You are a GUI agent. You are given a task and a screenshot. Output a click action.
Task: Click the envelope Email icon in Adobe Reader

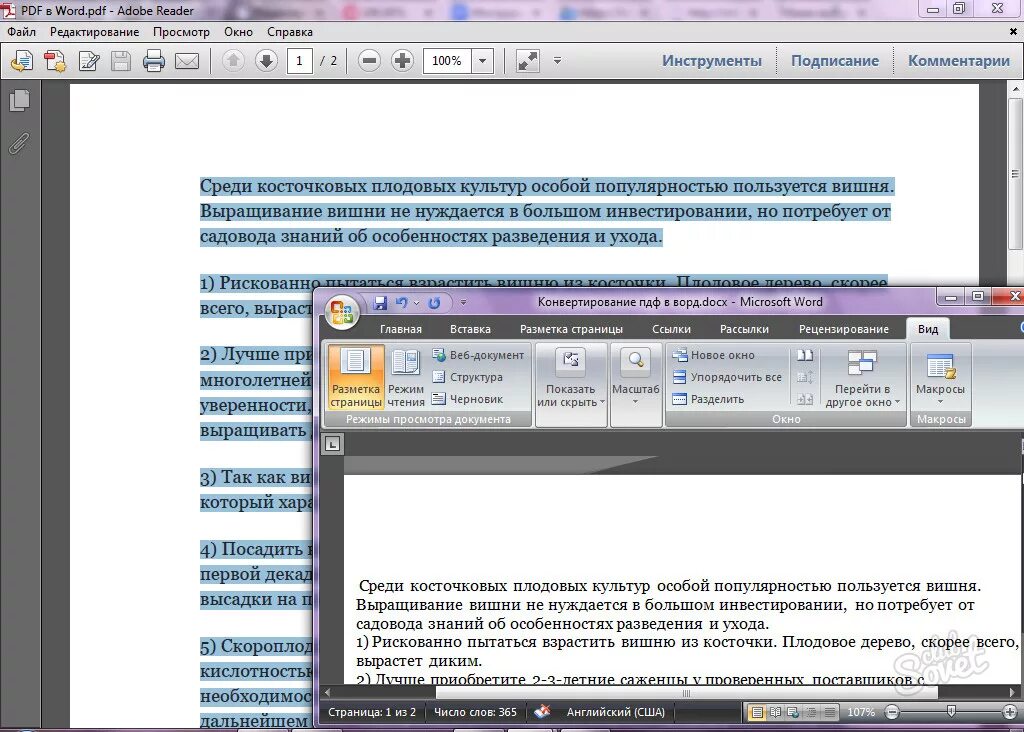[x=187, y=61]
